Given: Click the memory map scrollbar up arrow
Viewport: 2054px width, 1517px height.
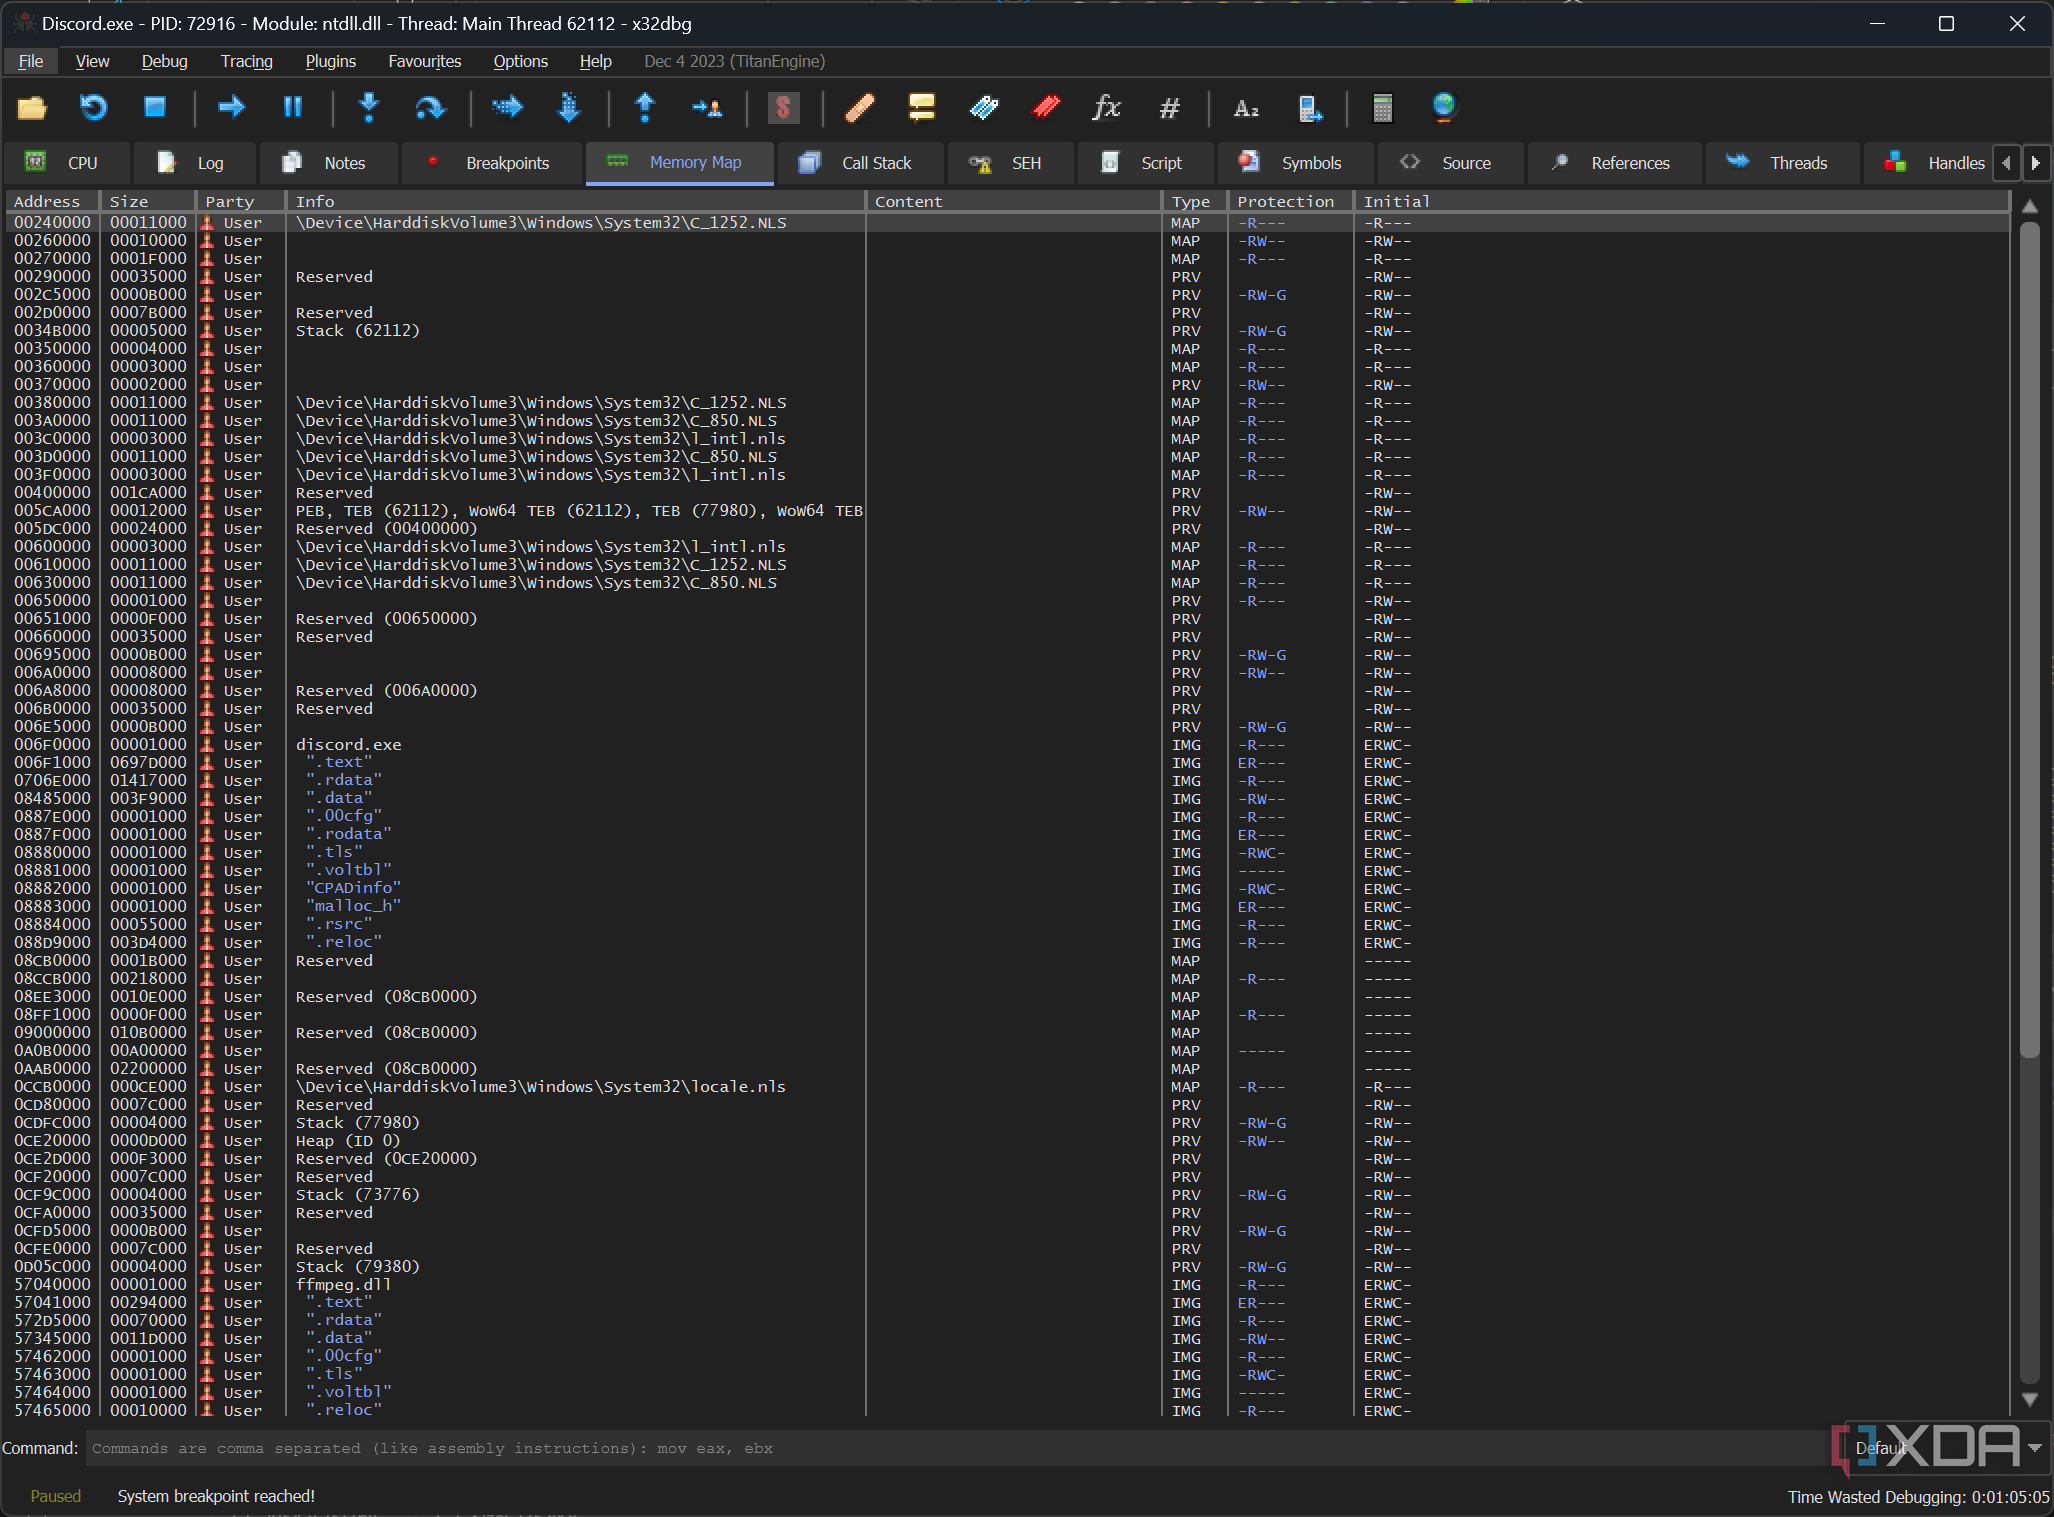Looking at the screenshot, I should 2030,206.
